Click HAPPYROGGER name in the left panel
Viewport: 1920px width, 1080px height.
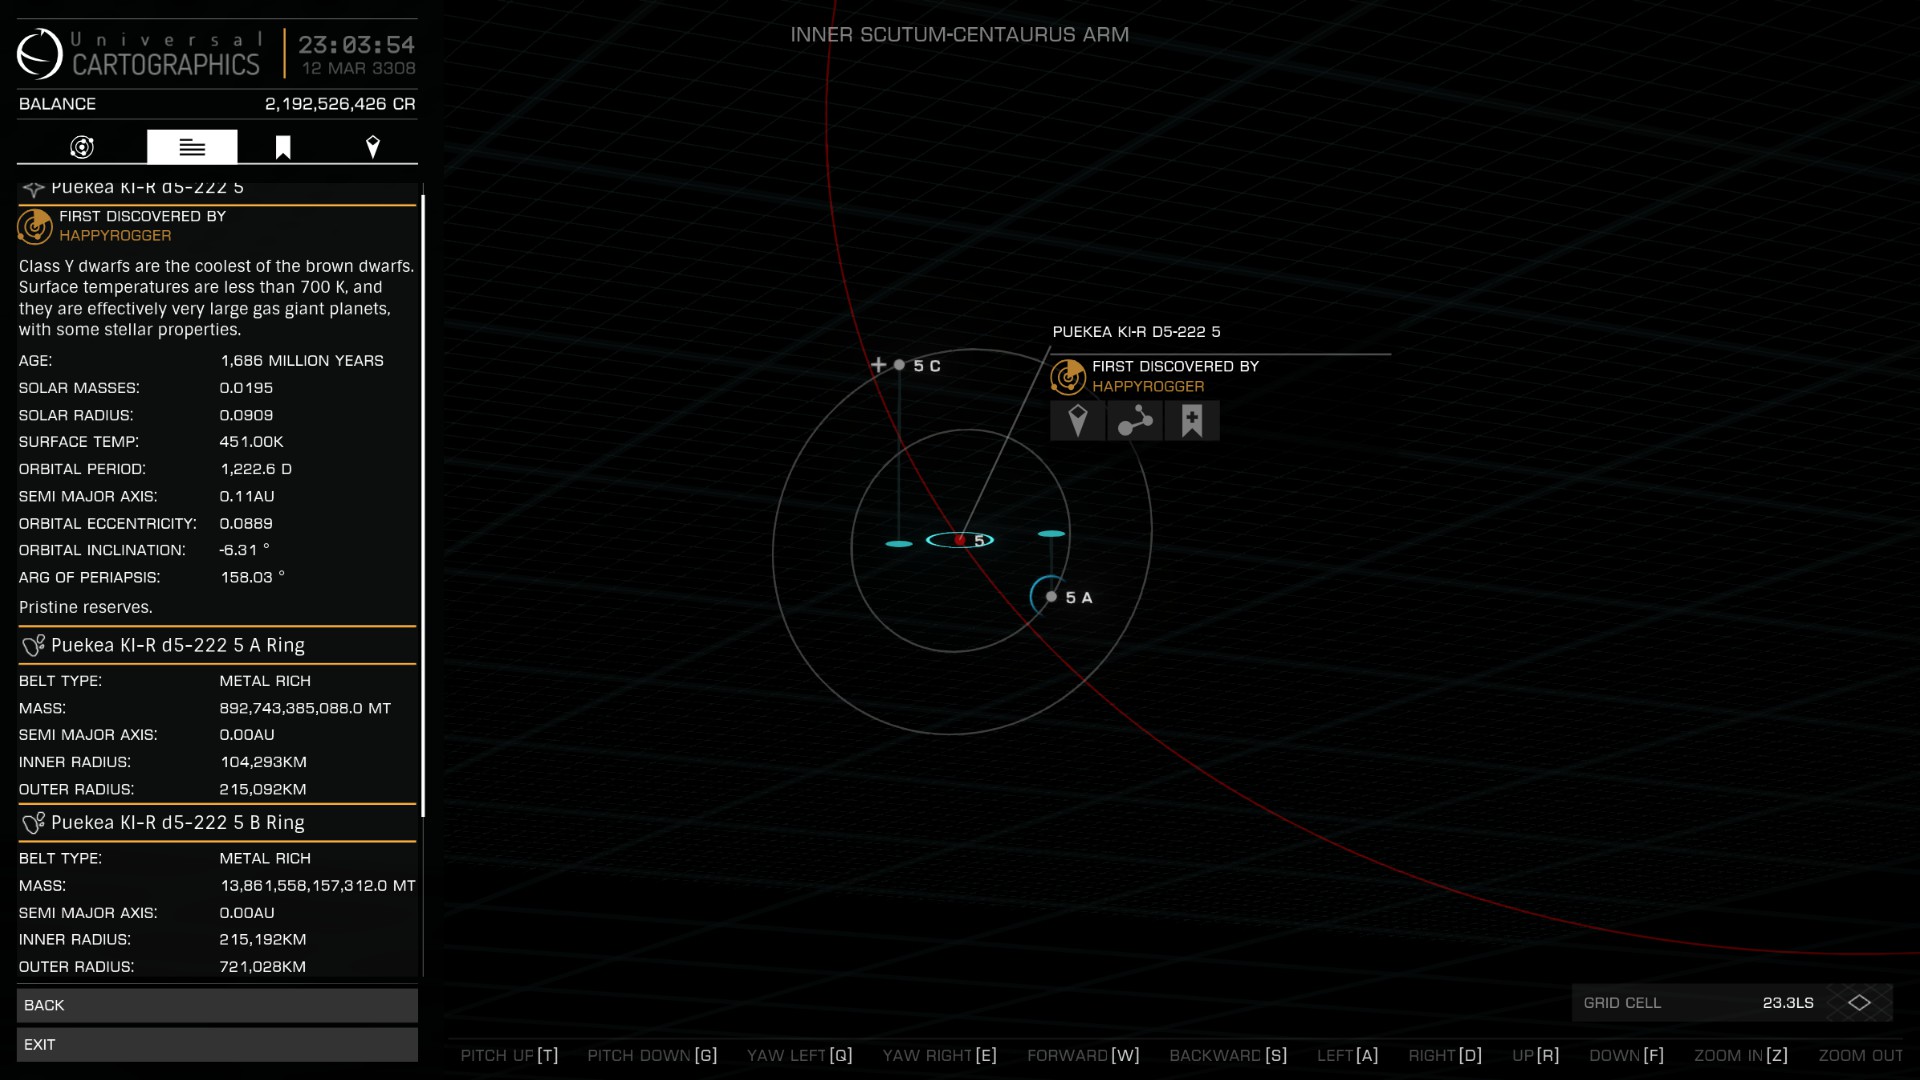(115, 236)
